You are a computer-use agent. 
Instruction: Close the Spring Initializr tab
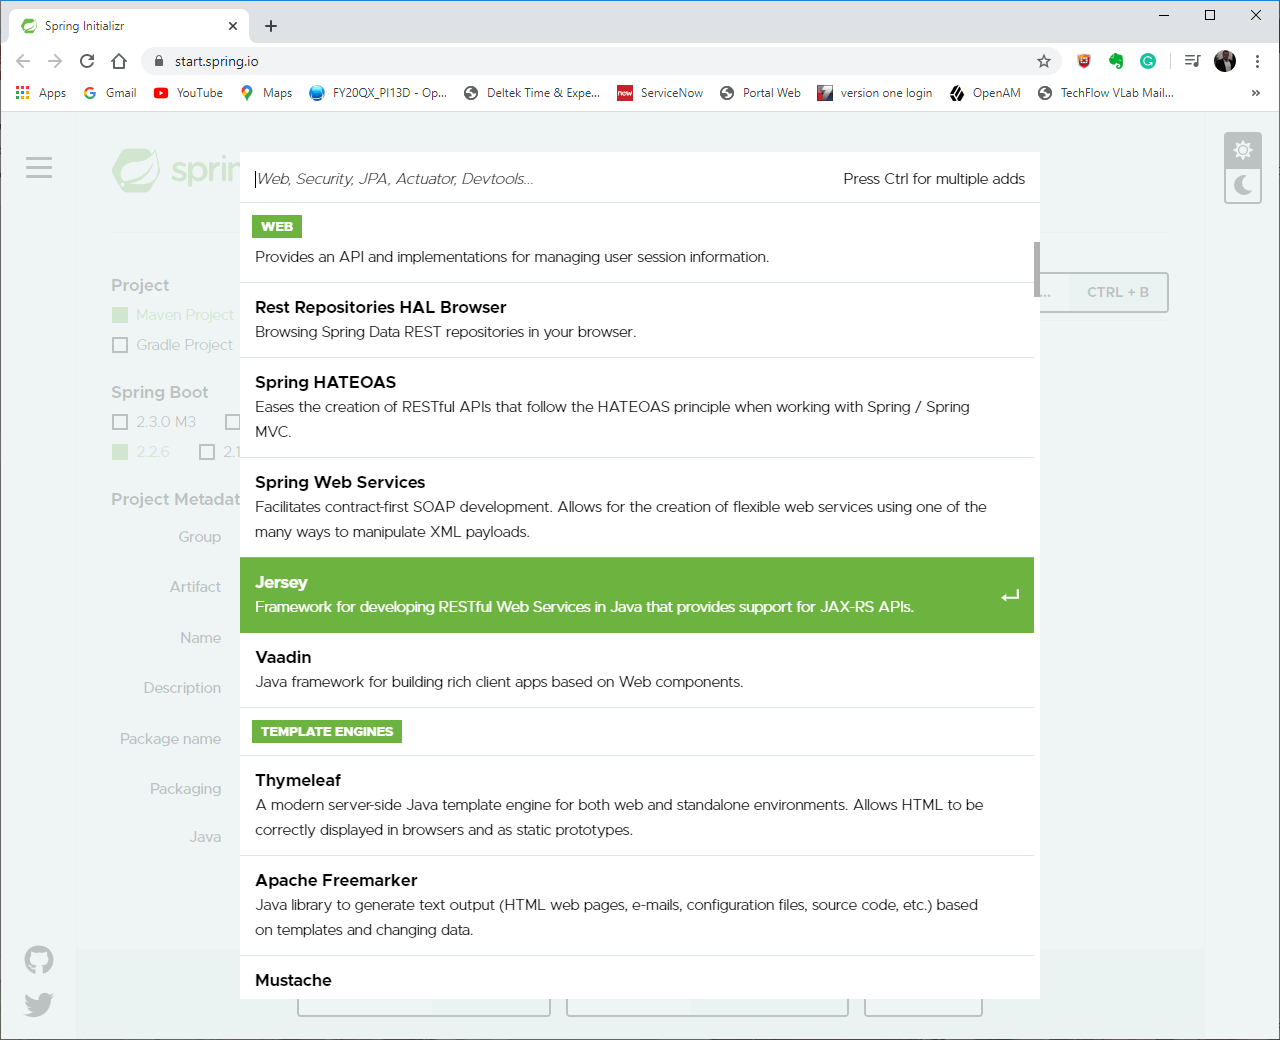coord(232,26)
